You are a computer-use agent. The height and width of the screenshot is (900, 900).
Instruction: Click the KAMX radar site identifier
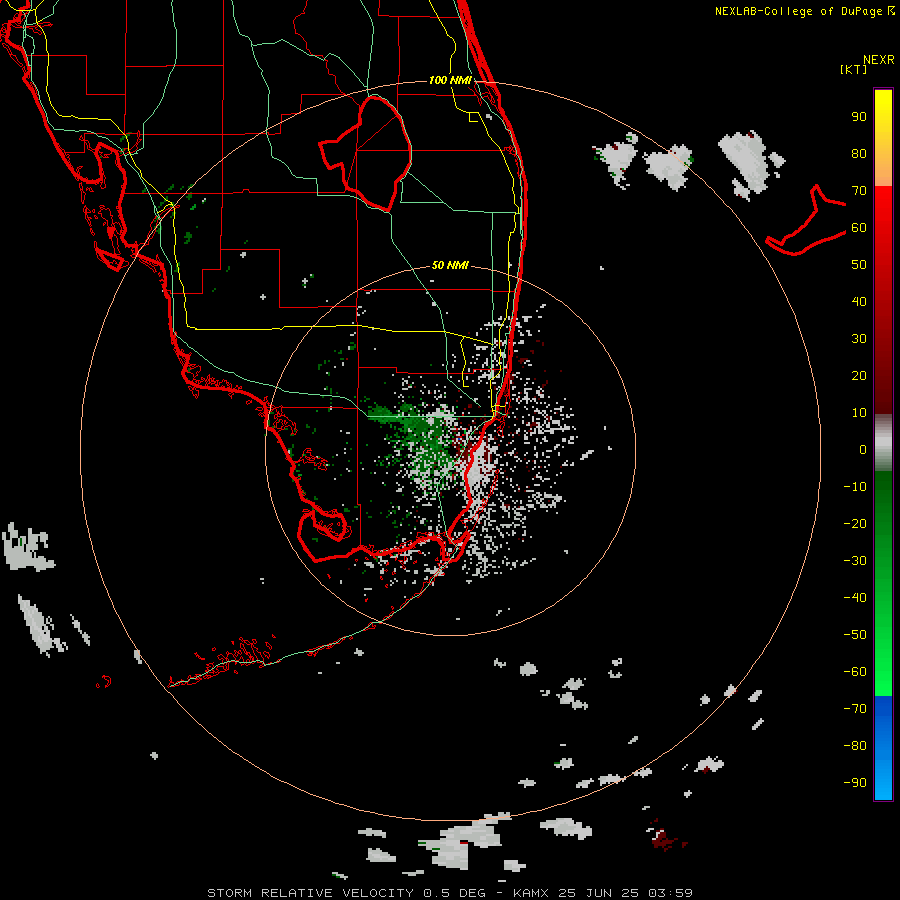point(531,893)
